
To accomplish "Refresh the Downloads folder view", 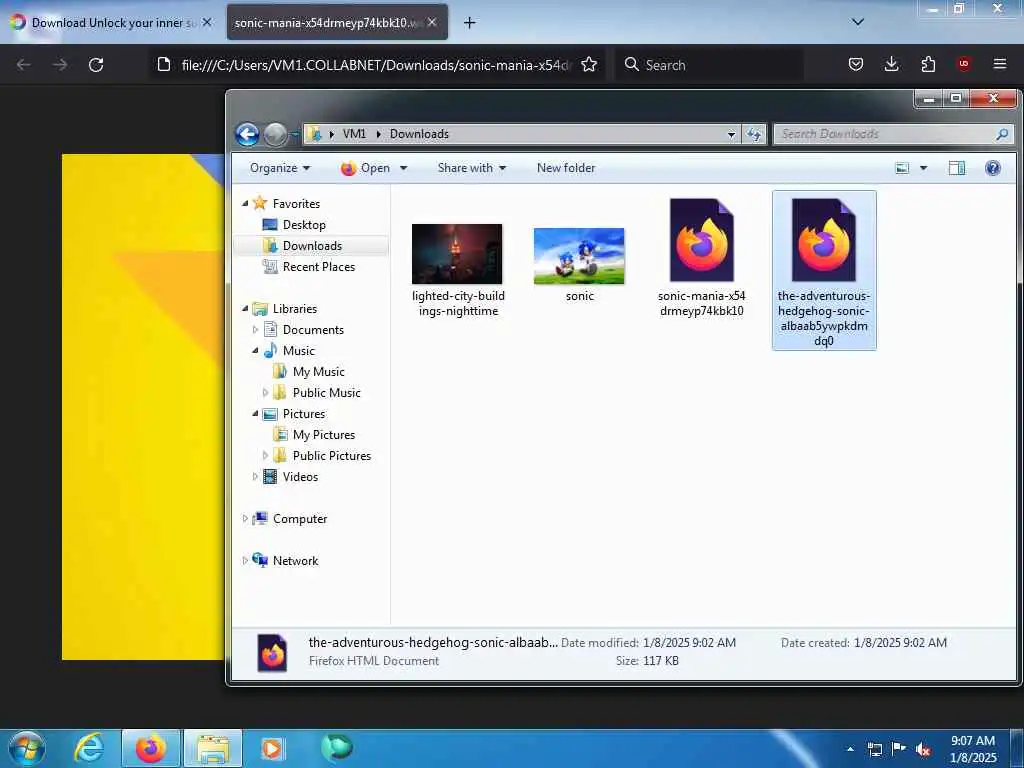I will [754, 135].
